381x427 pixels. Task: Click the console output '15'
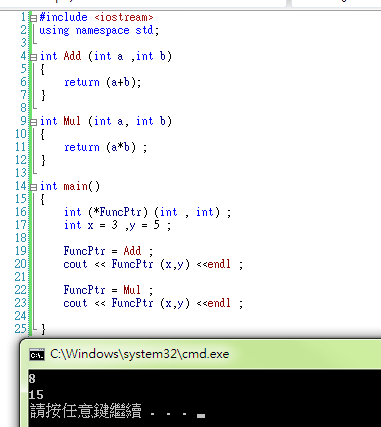pyautogui.click(x=36, y=395)
